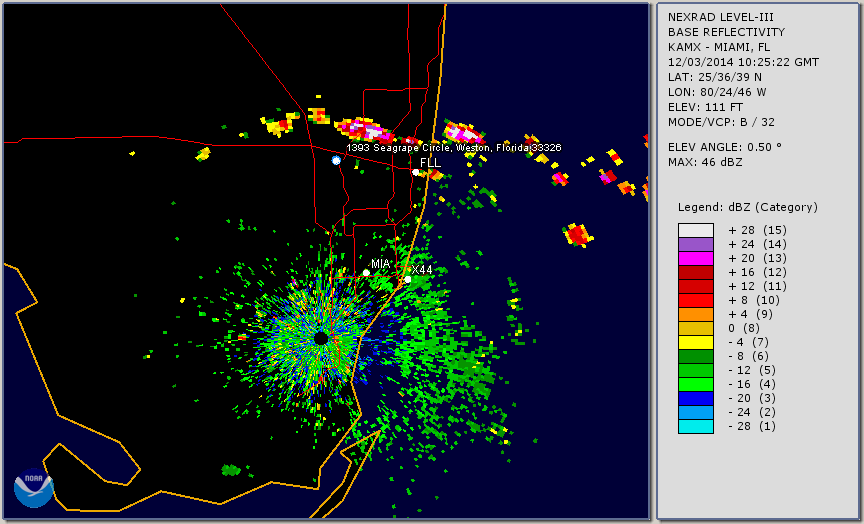Image resolution: width=864 pixels, height=524 pixels.
Task: Click the 'MODE/VCP: B / 32' text
Action: click(721, 122)
